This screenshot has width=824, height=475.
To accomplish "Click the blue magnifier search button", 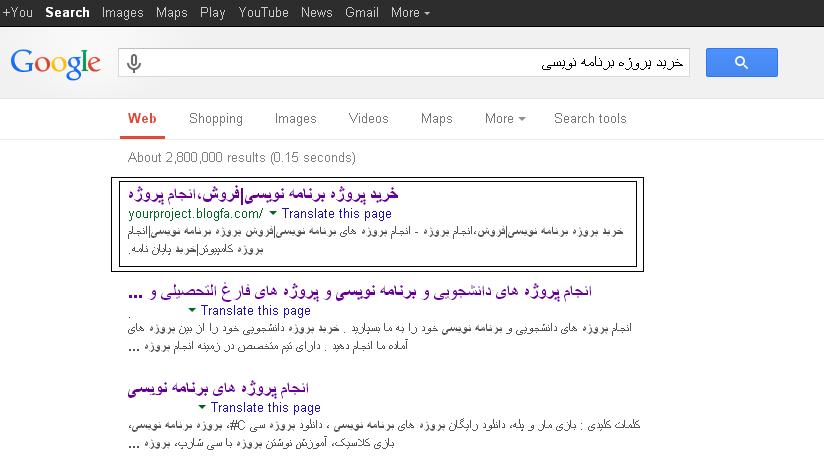I will coord(741,63).
